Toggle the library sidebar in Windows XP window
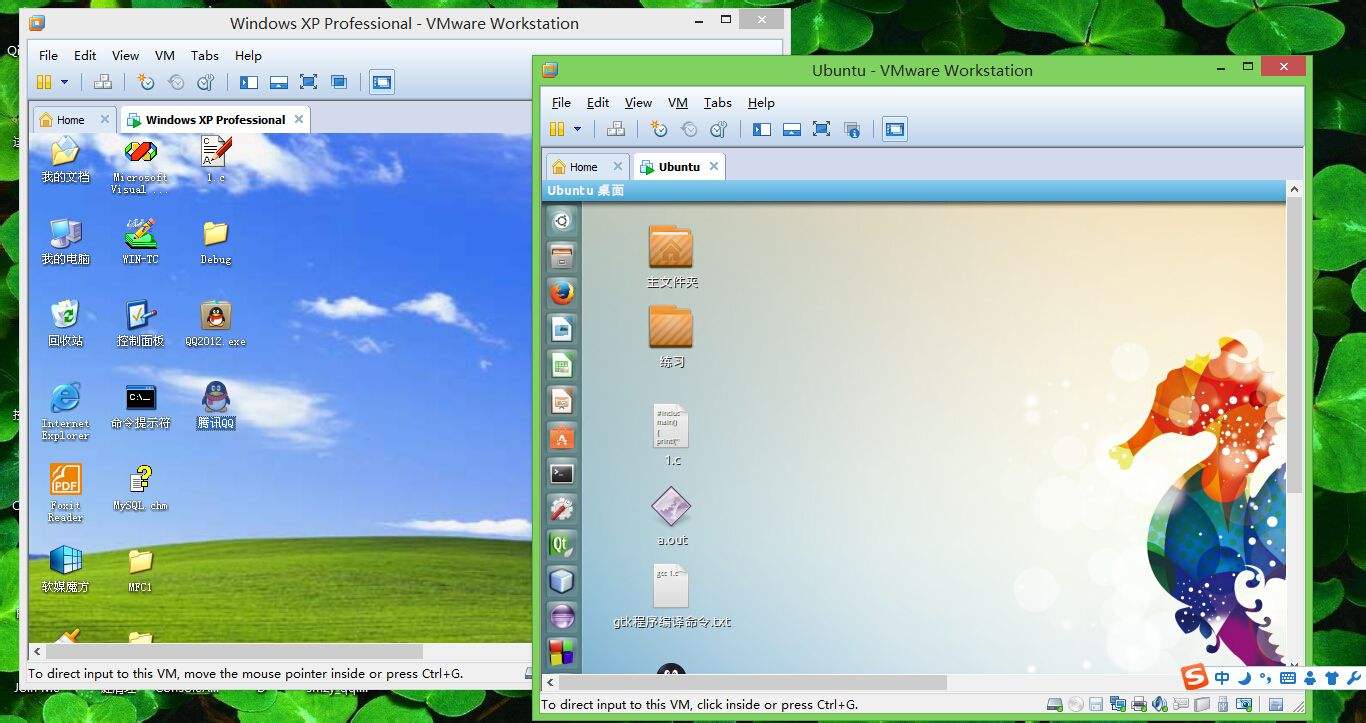1366x723 pixels. click(249, 82)
